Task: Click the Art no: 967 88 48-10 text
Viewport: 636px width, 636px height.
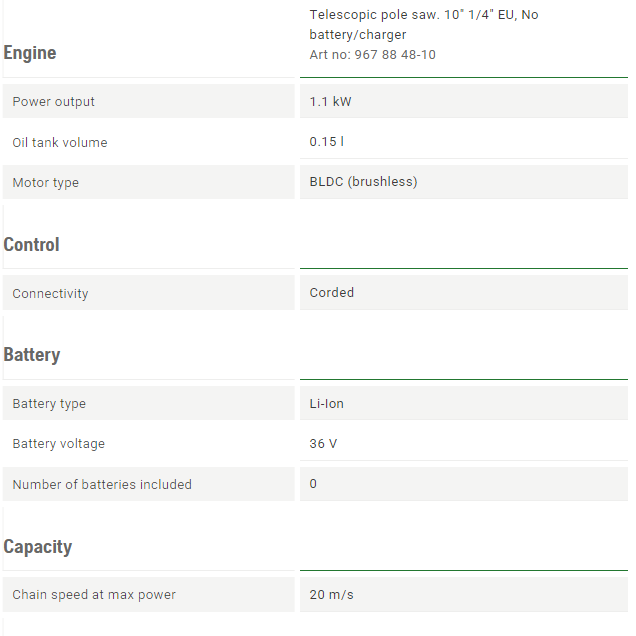Action: [373, 55]
